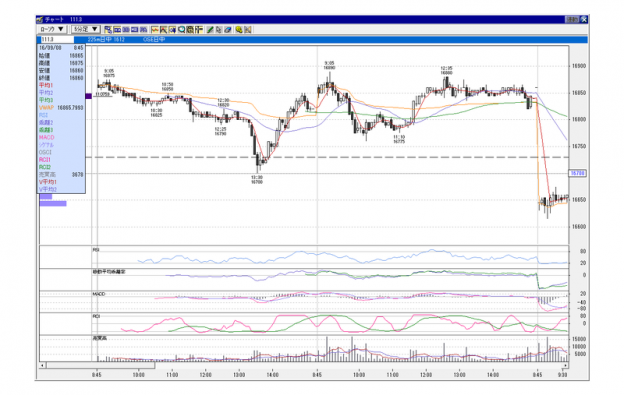Toggle the 平均1 moving average legend entry
The width and height of the screenshot is (624, 395).
(x=46, y=86)
